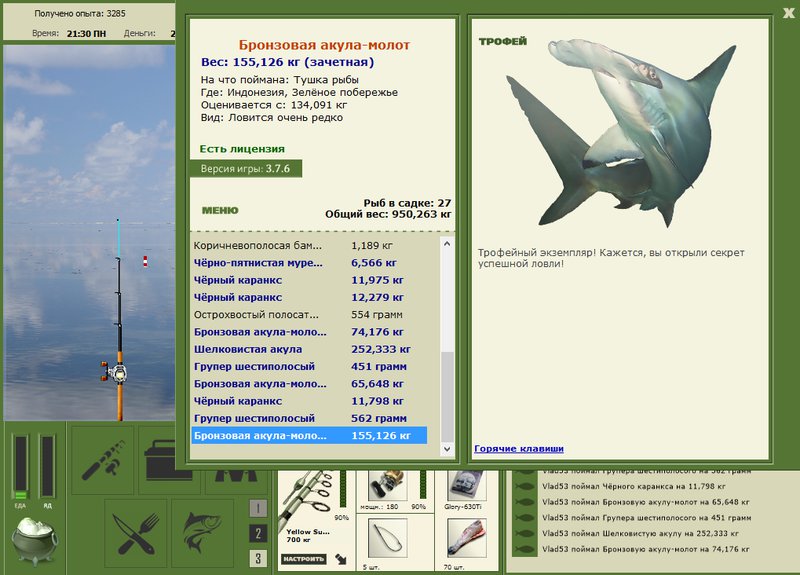The image size is (800, 575).
Task: Select the Yellow Su... rod image
Action: point(306,499)
